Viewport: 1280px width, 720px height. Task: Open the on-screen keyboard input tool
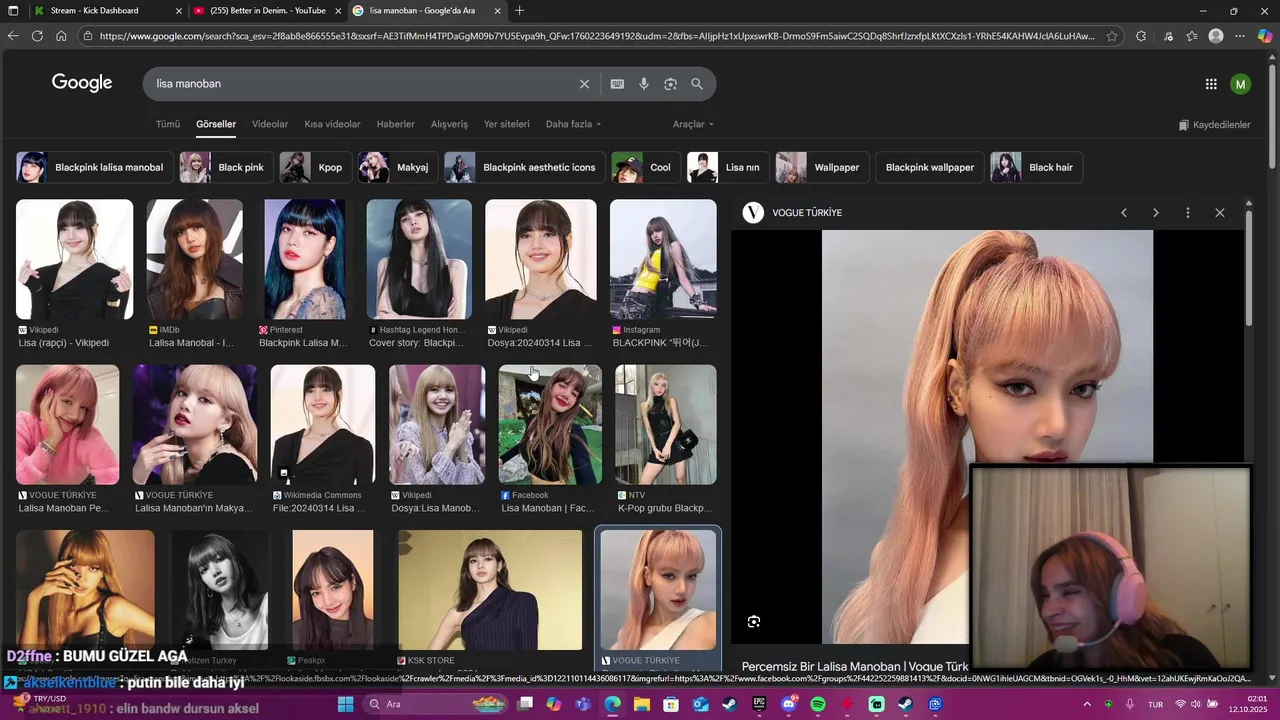pyautogui.click(x=617, y=84)
